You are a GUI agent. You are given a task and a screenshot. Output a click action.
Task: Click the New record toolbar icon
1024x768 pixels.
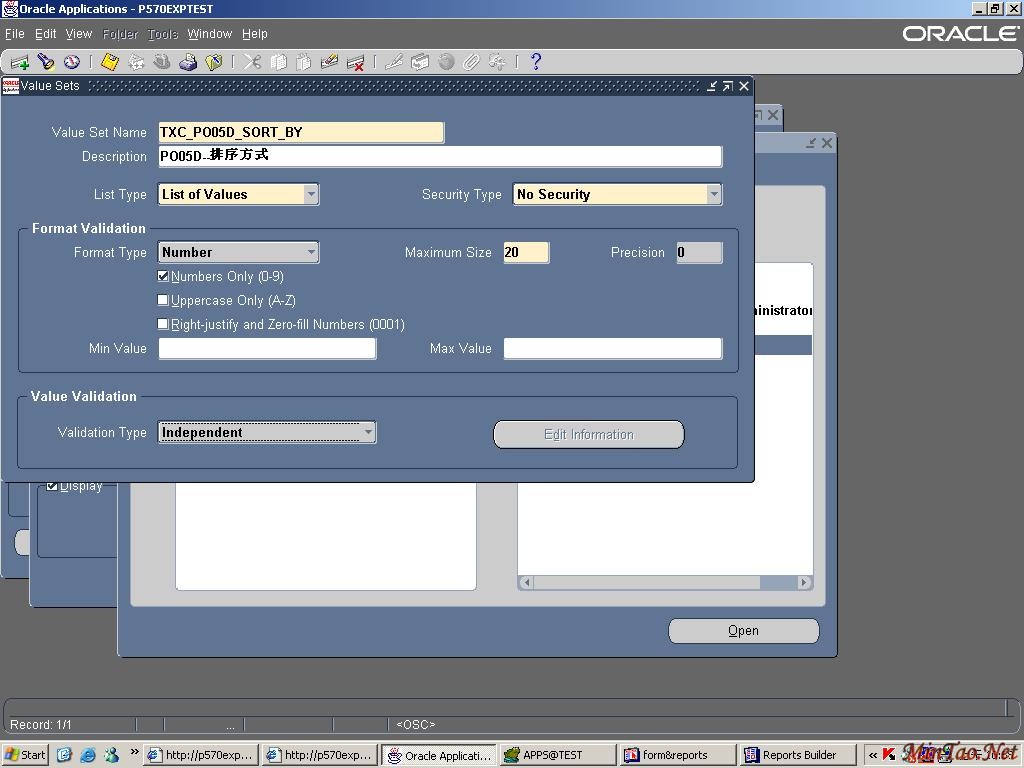19,62
